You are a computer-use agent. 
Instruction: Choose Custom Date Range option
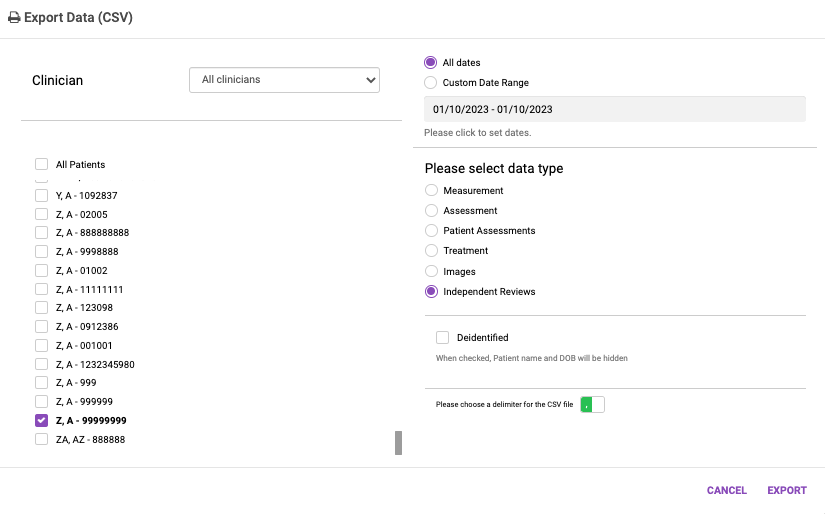coord(431,83)
